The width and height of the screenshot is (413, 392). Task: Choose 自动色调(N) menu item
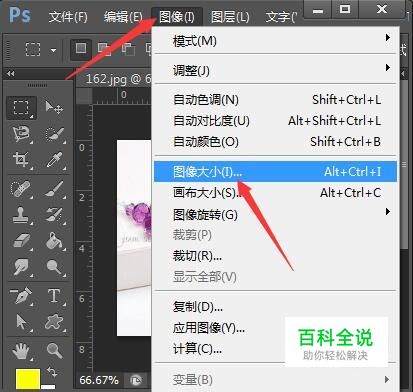276,100
